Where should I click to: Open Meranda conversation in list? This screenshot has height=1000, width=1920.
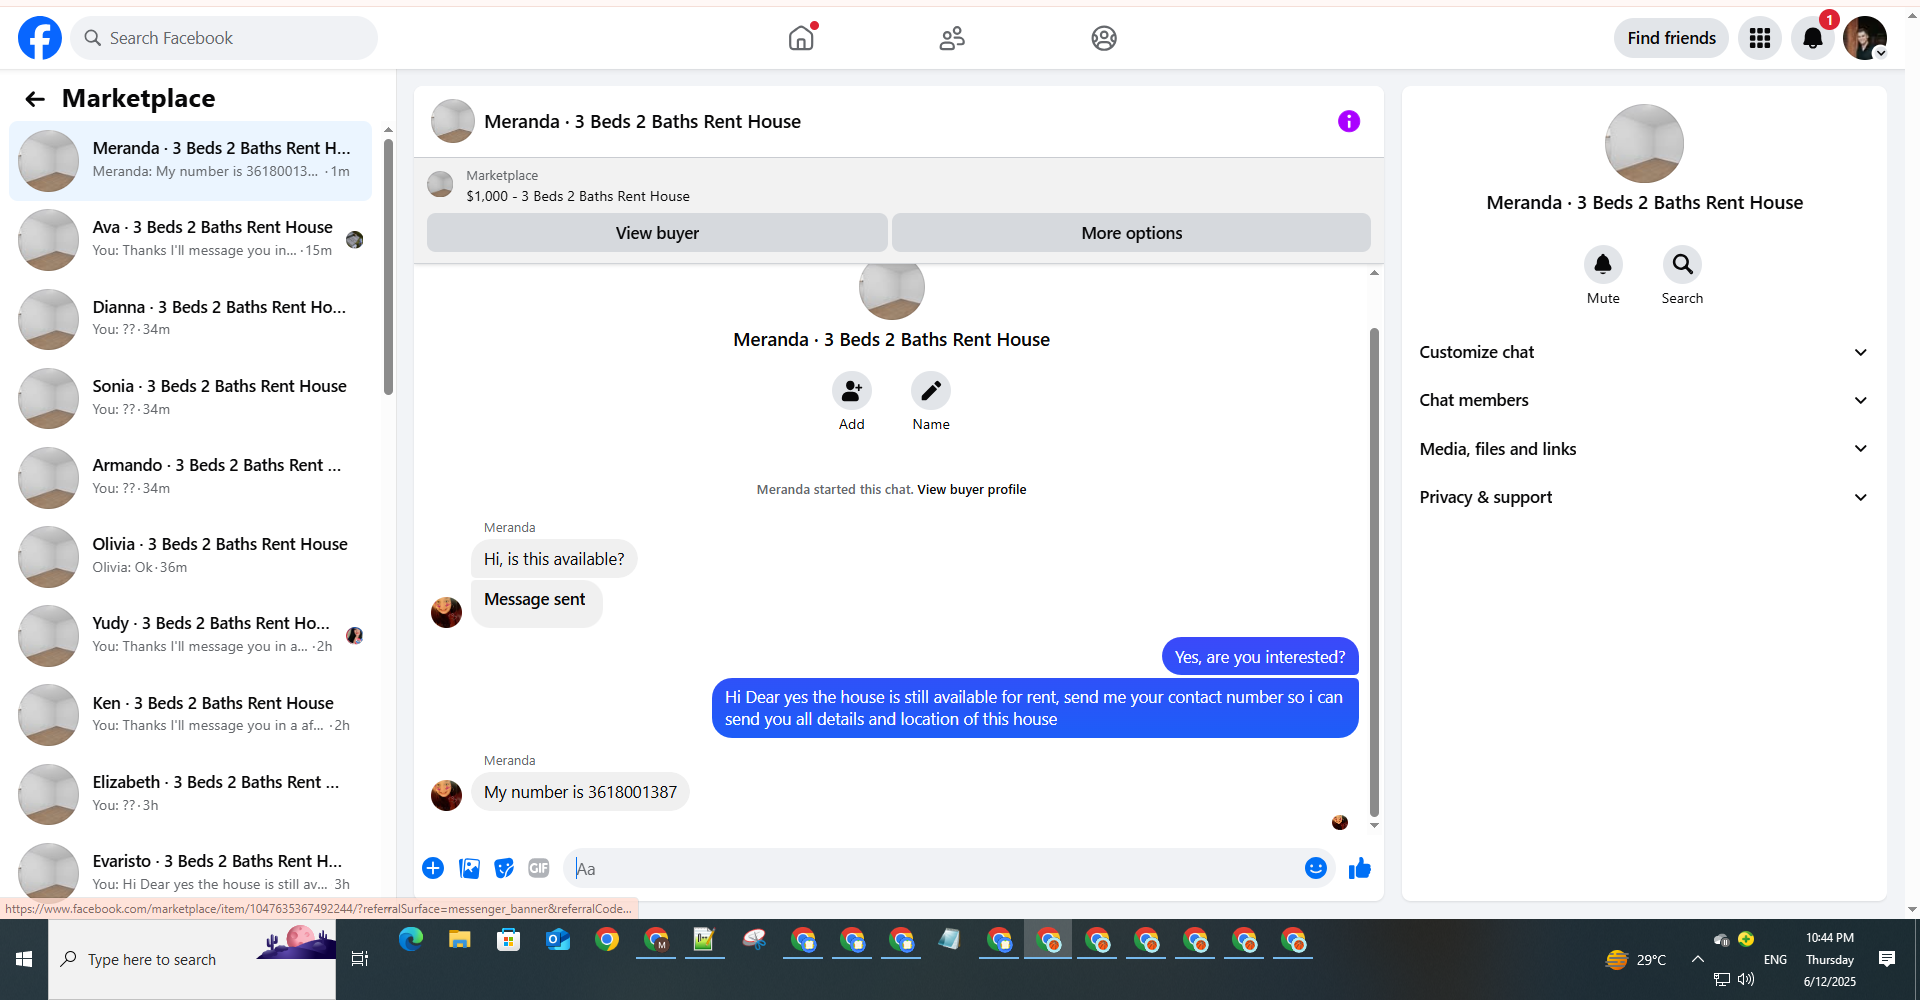(191, 160)
